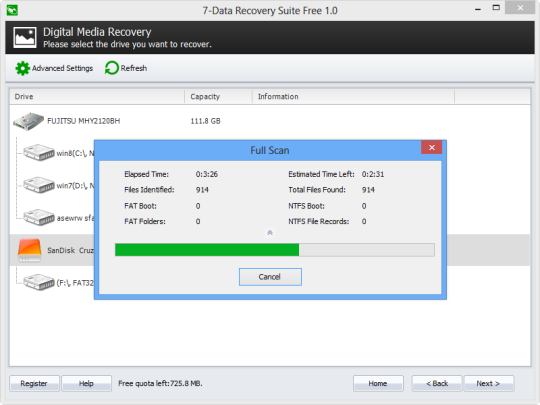Viewport: 540px width, 405px height.
Task: Go to Home screen
Action: (378, 384)
